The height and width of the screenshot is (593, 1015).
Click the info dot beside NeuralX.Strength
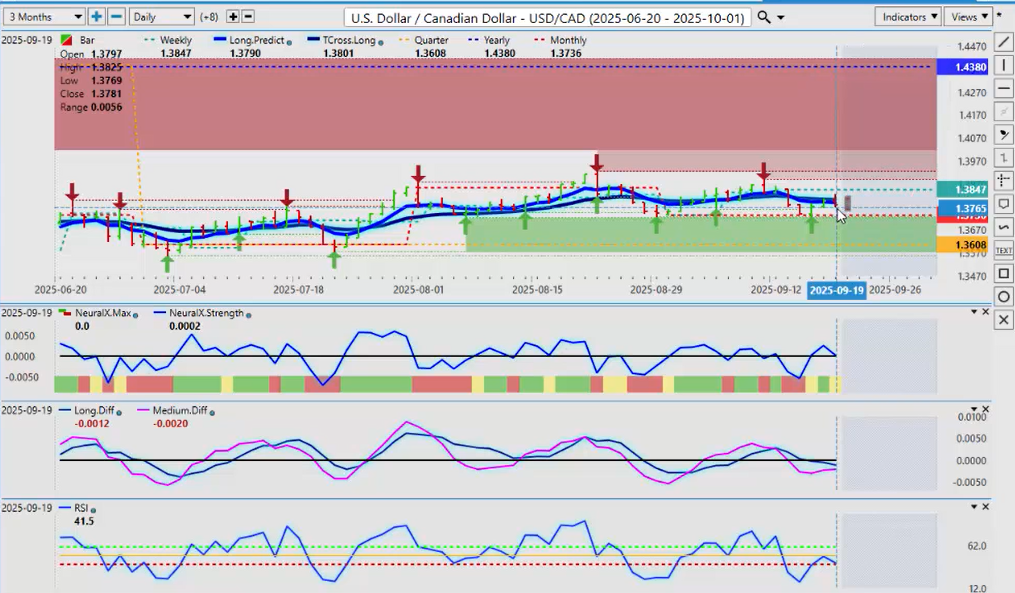(249, 315)
